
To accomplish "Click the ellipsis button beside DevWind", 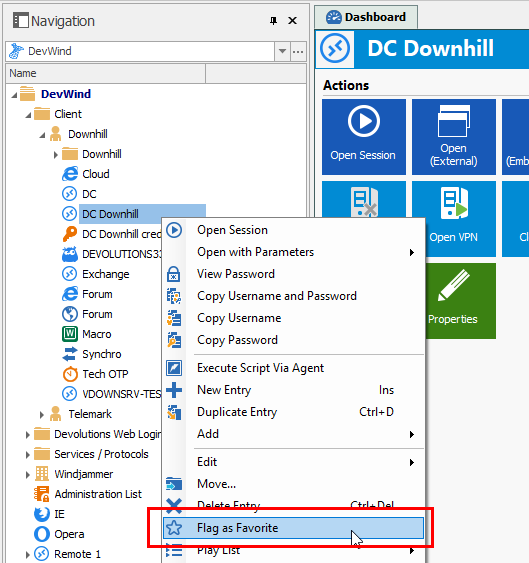I will [298, 51].
